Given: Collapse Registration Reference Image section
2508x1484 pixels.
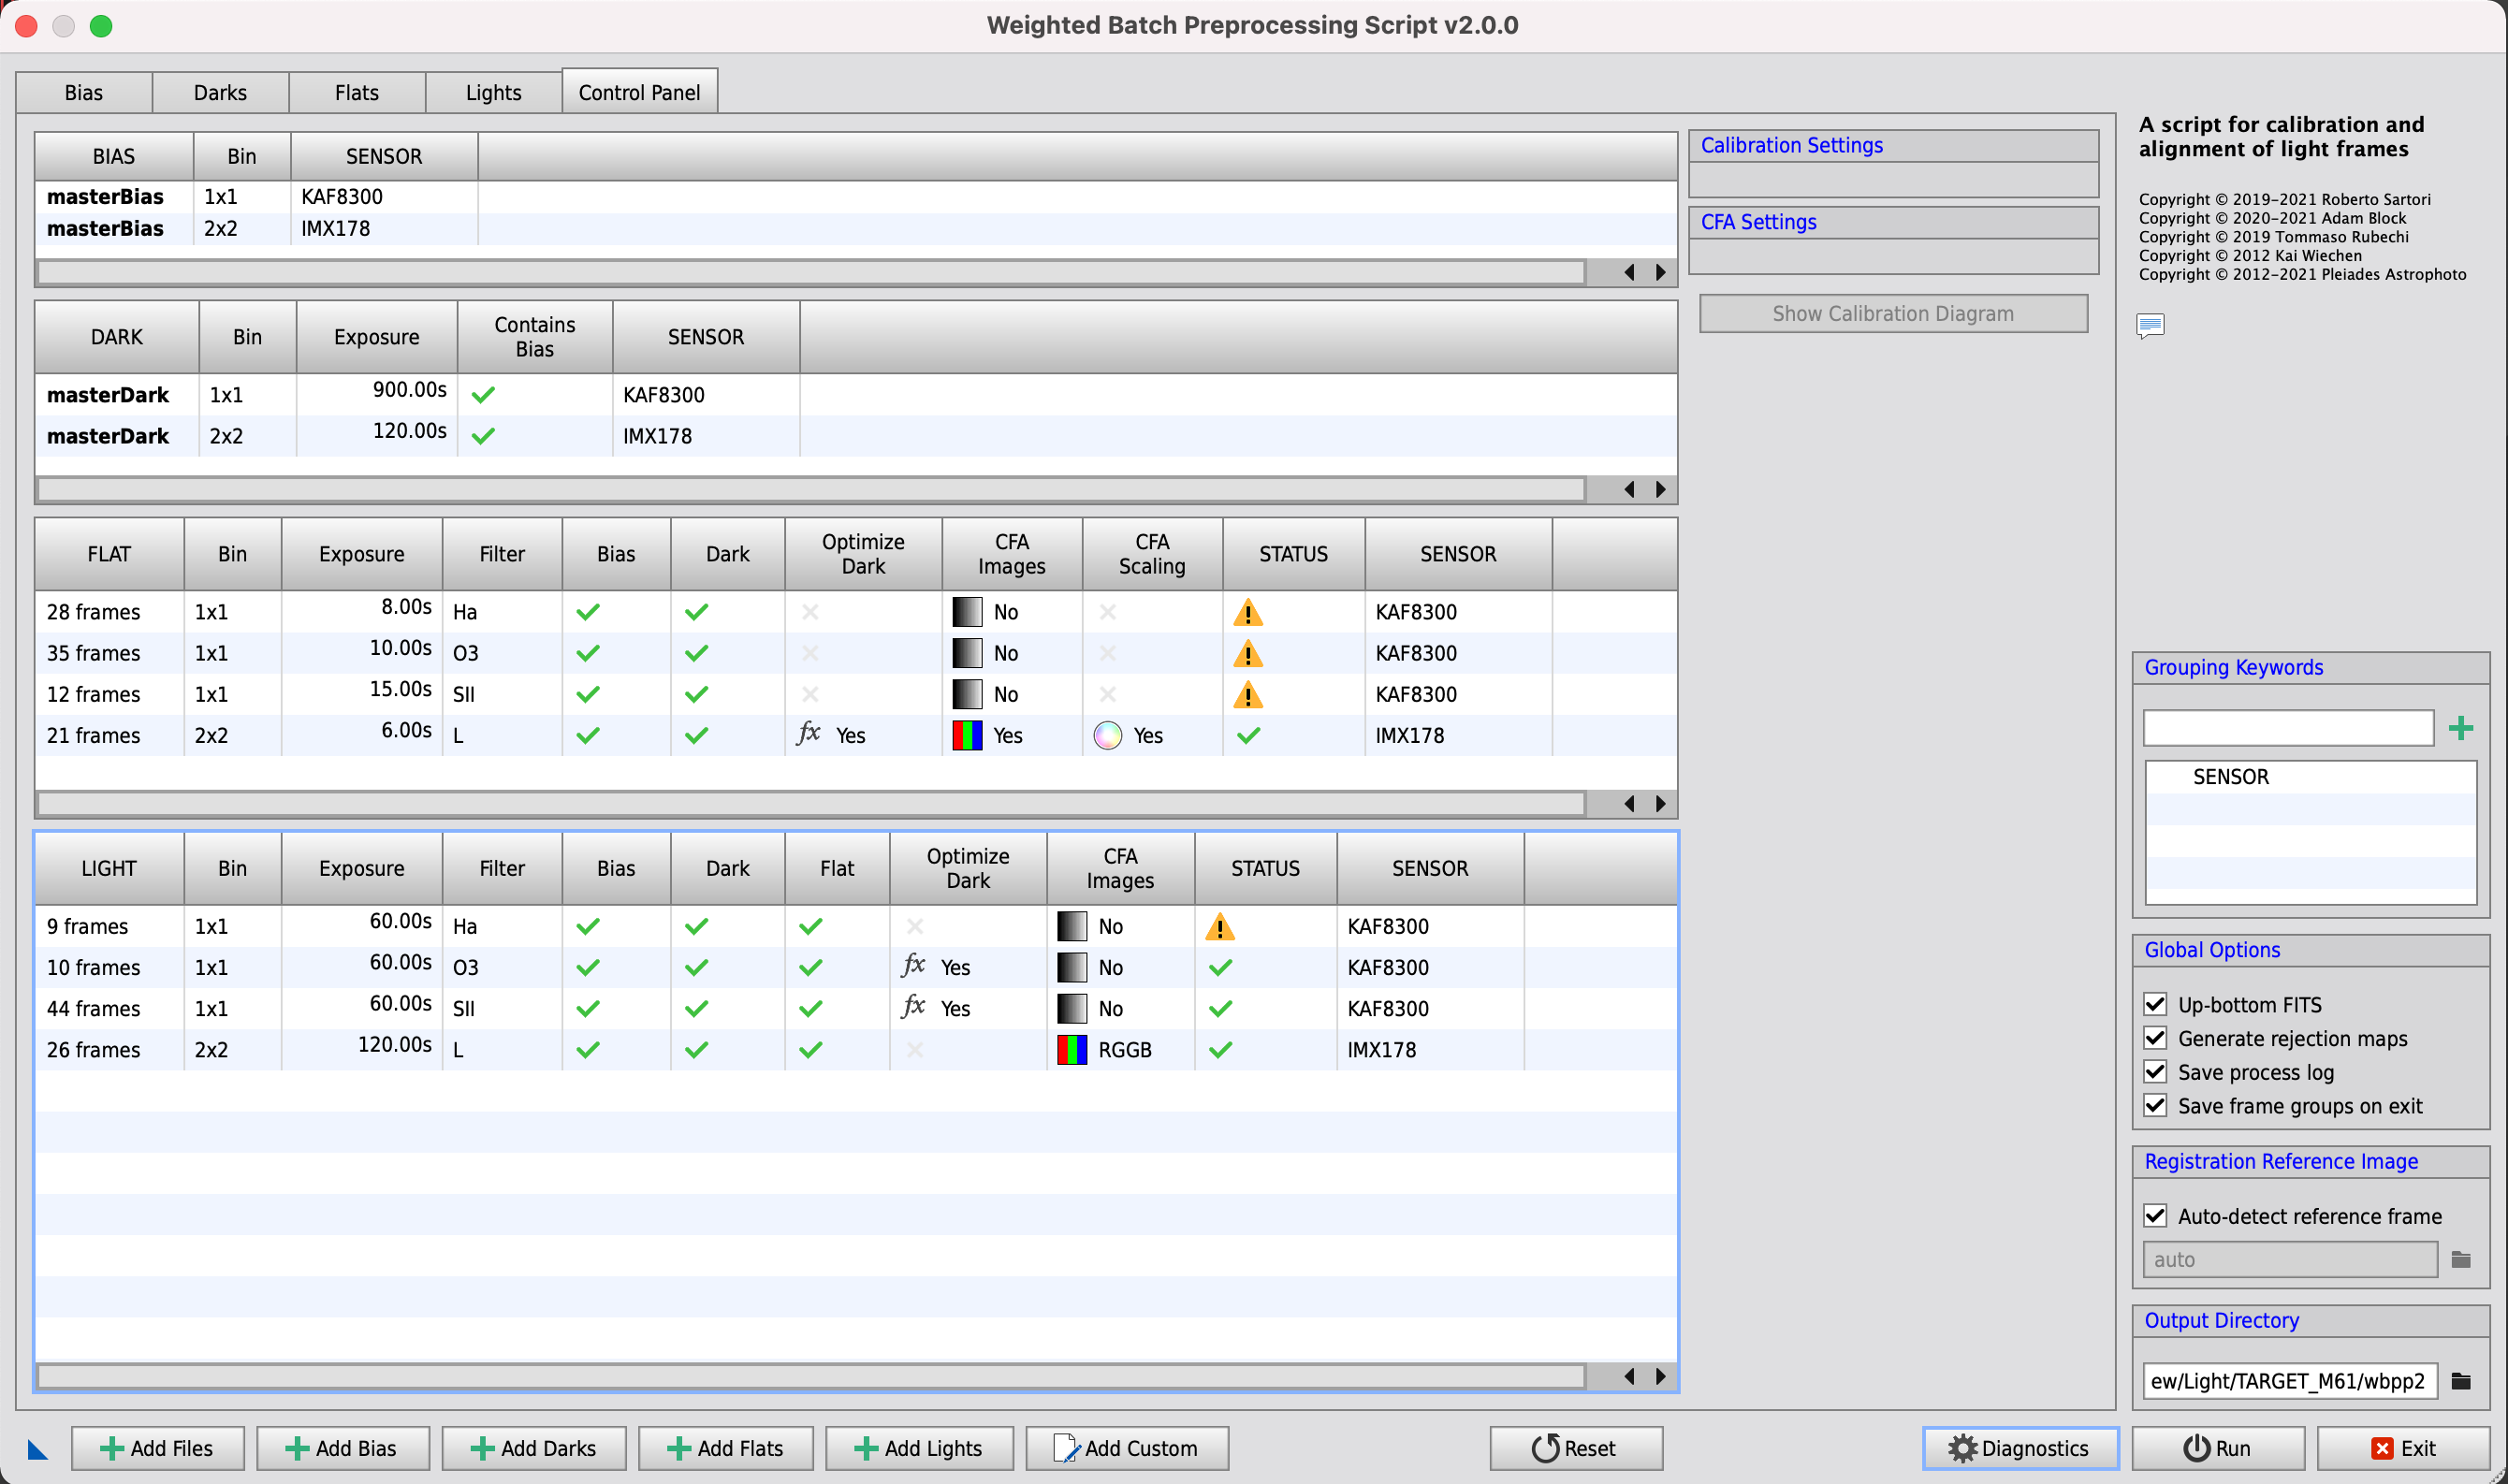Looking at the screenshot, I should click(2310, 1161).
